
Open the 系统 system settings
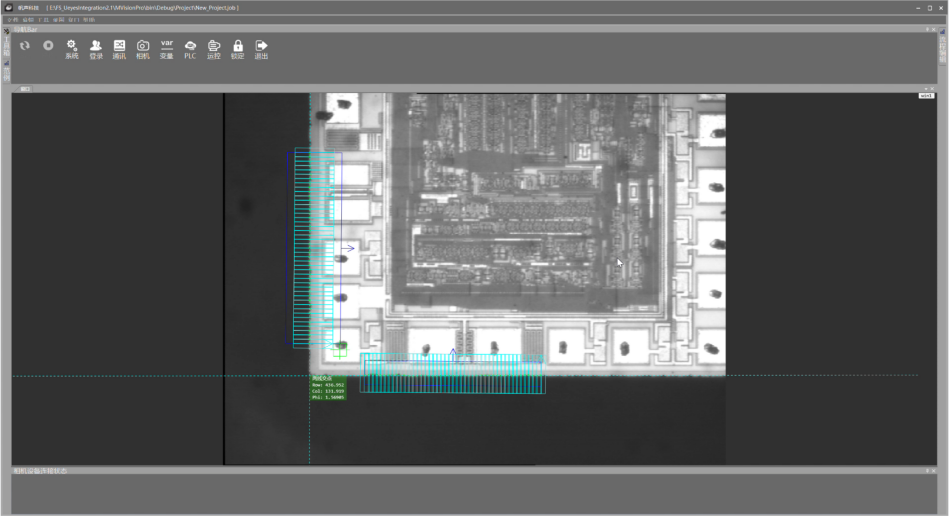71,49
